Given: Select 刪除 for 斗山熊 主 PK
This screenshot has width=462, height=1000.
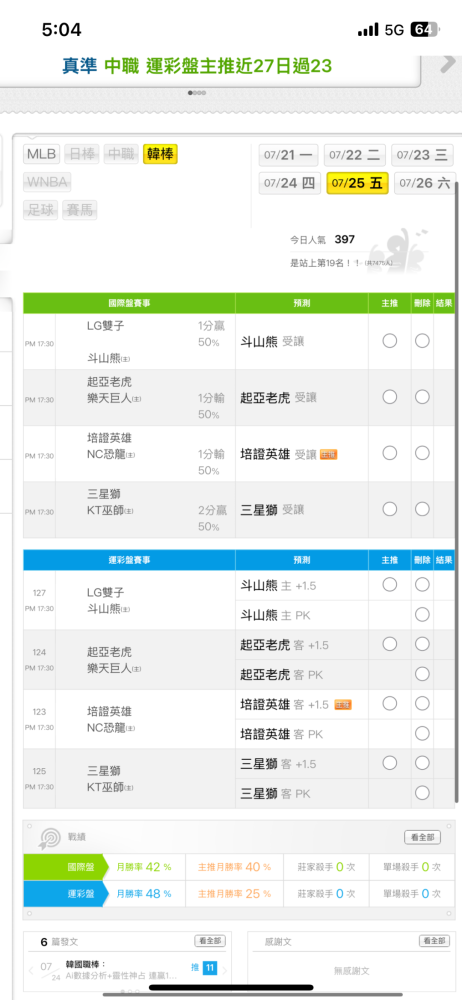Looking at the screenshot, I should pyautogui.click(x=422, y=615).
